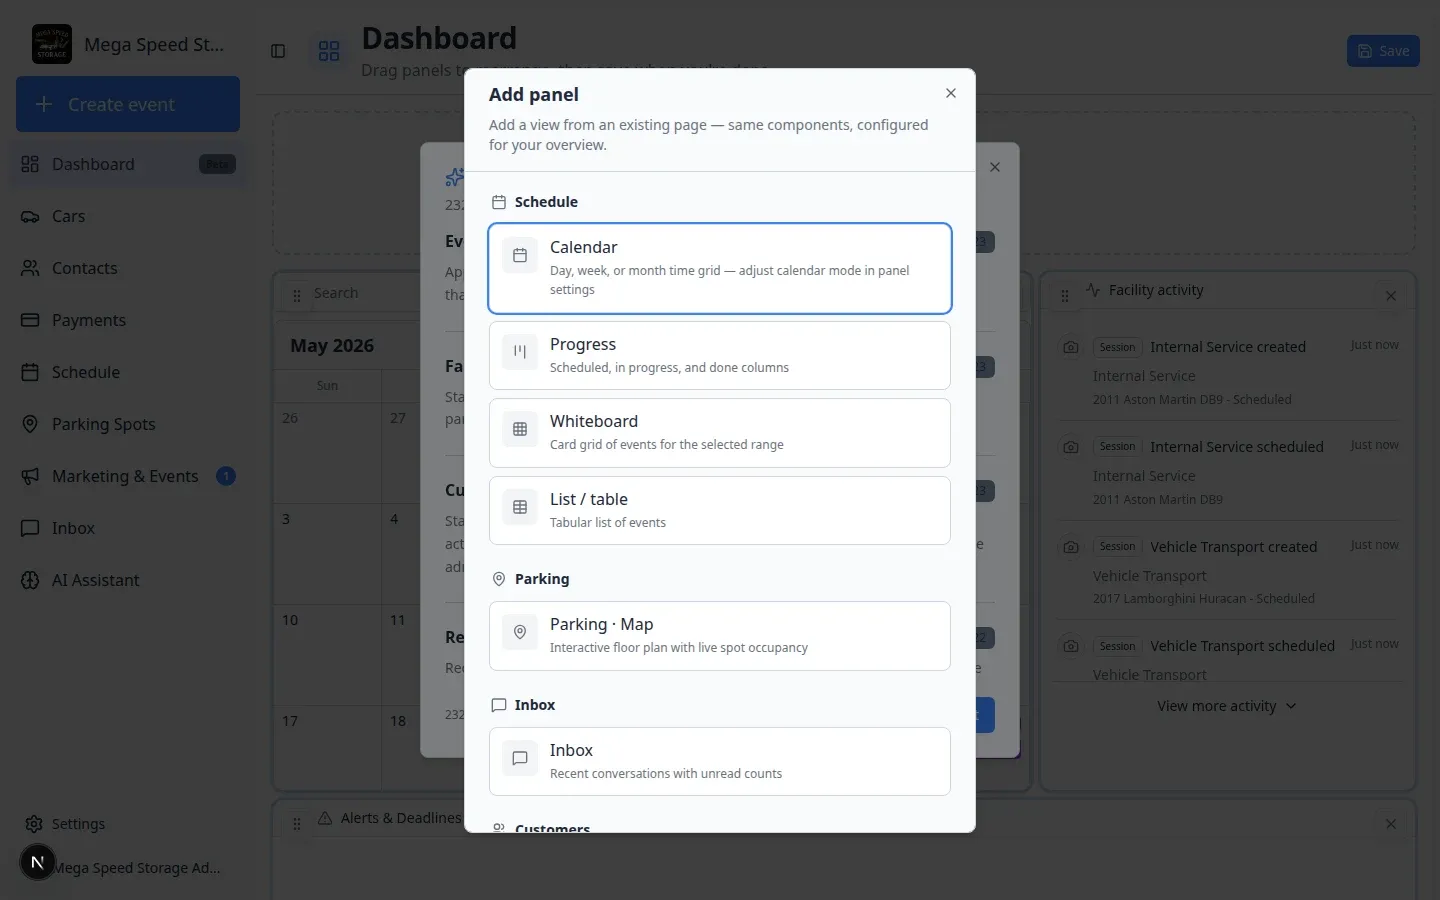
Task: Click the Mega Speed Storage Ad... account name
Action: coord(136,868)
